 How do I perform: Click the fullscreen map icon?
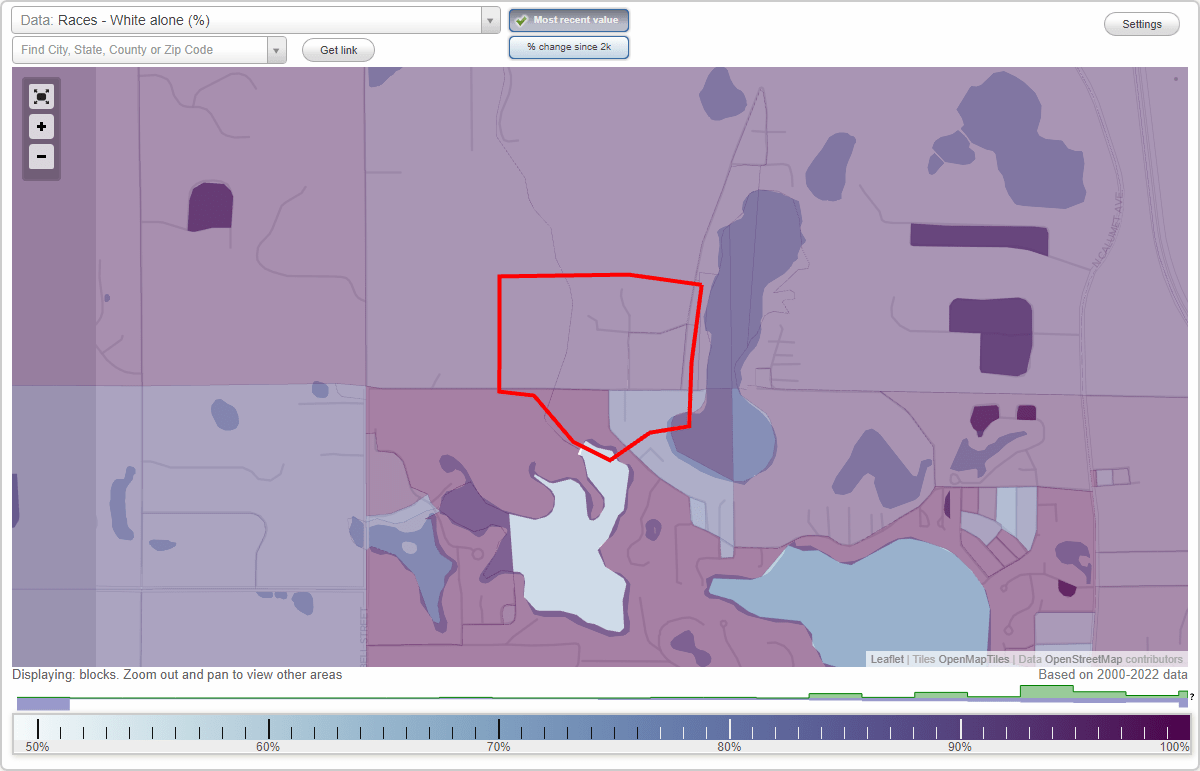coord(41,96)
